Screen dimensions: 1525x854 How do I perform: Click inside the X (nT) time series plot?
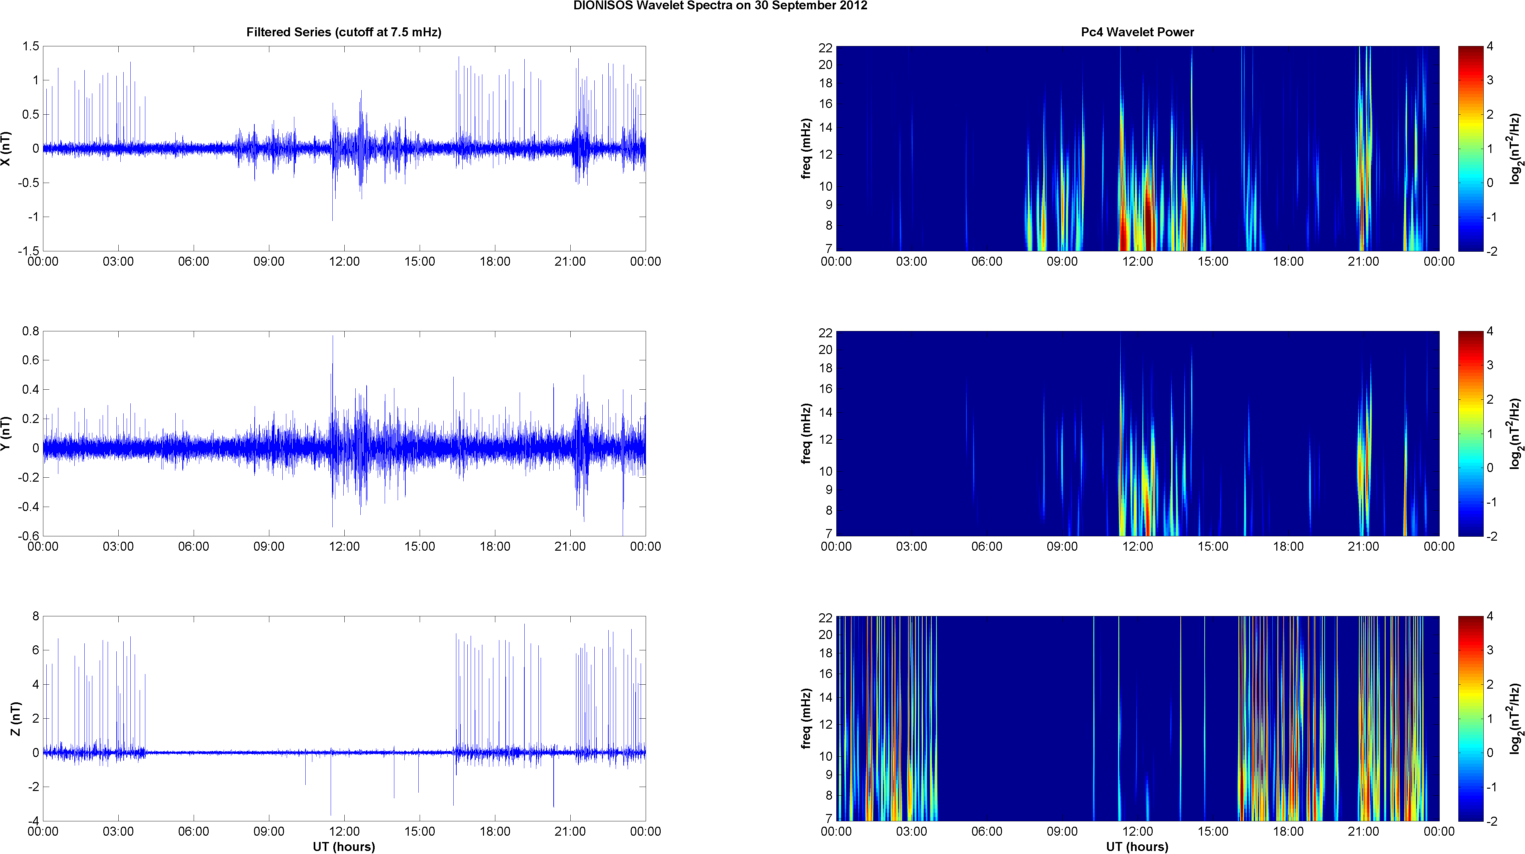[343, 148]
